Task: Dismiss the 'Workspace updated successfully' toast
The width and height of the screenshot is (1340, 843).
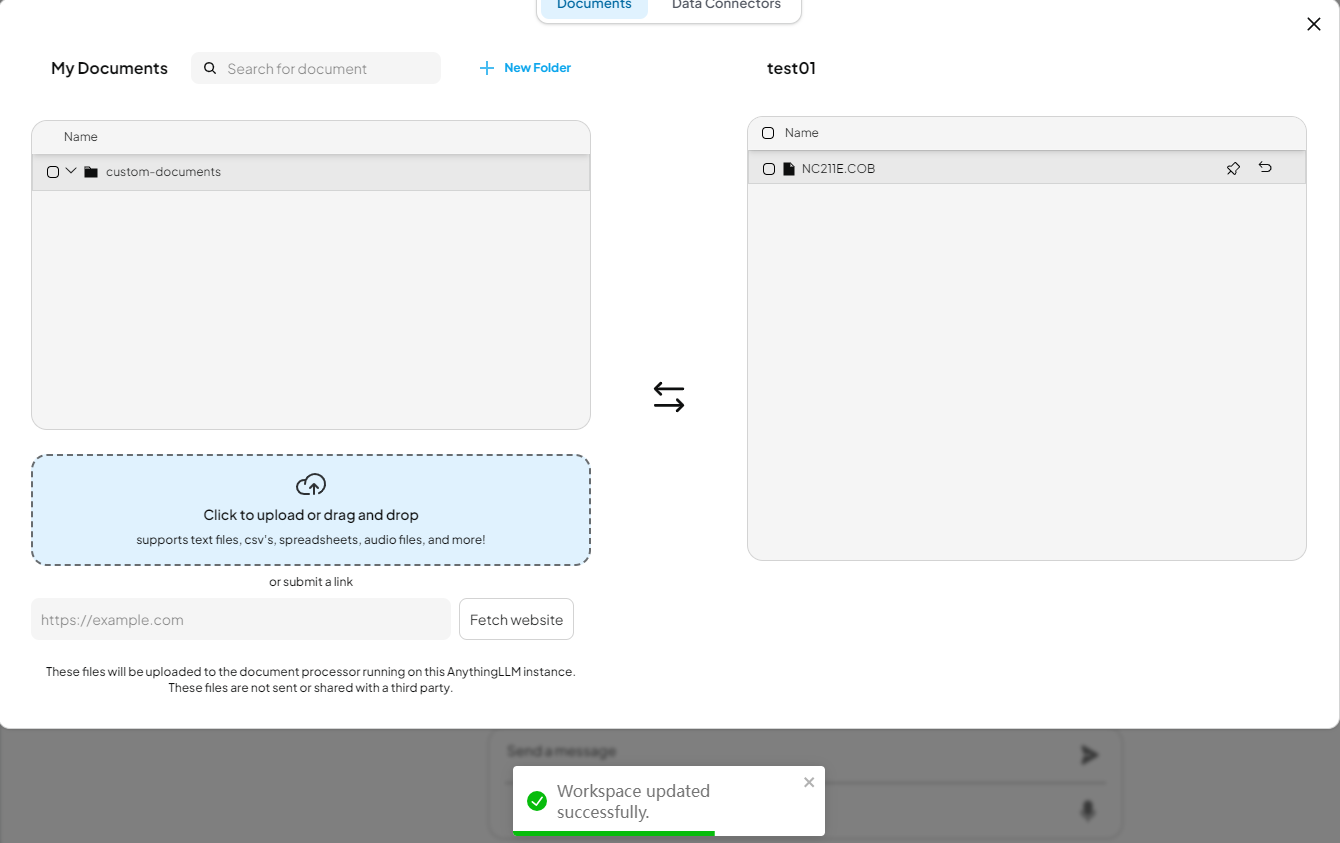Action: [x=809, y=782]
